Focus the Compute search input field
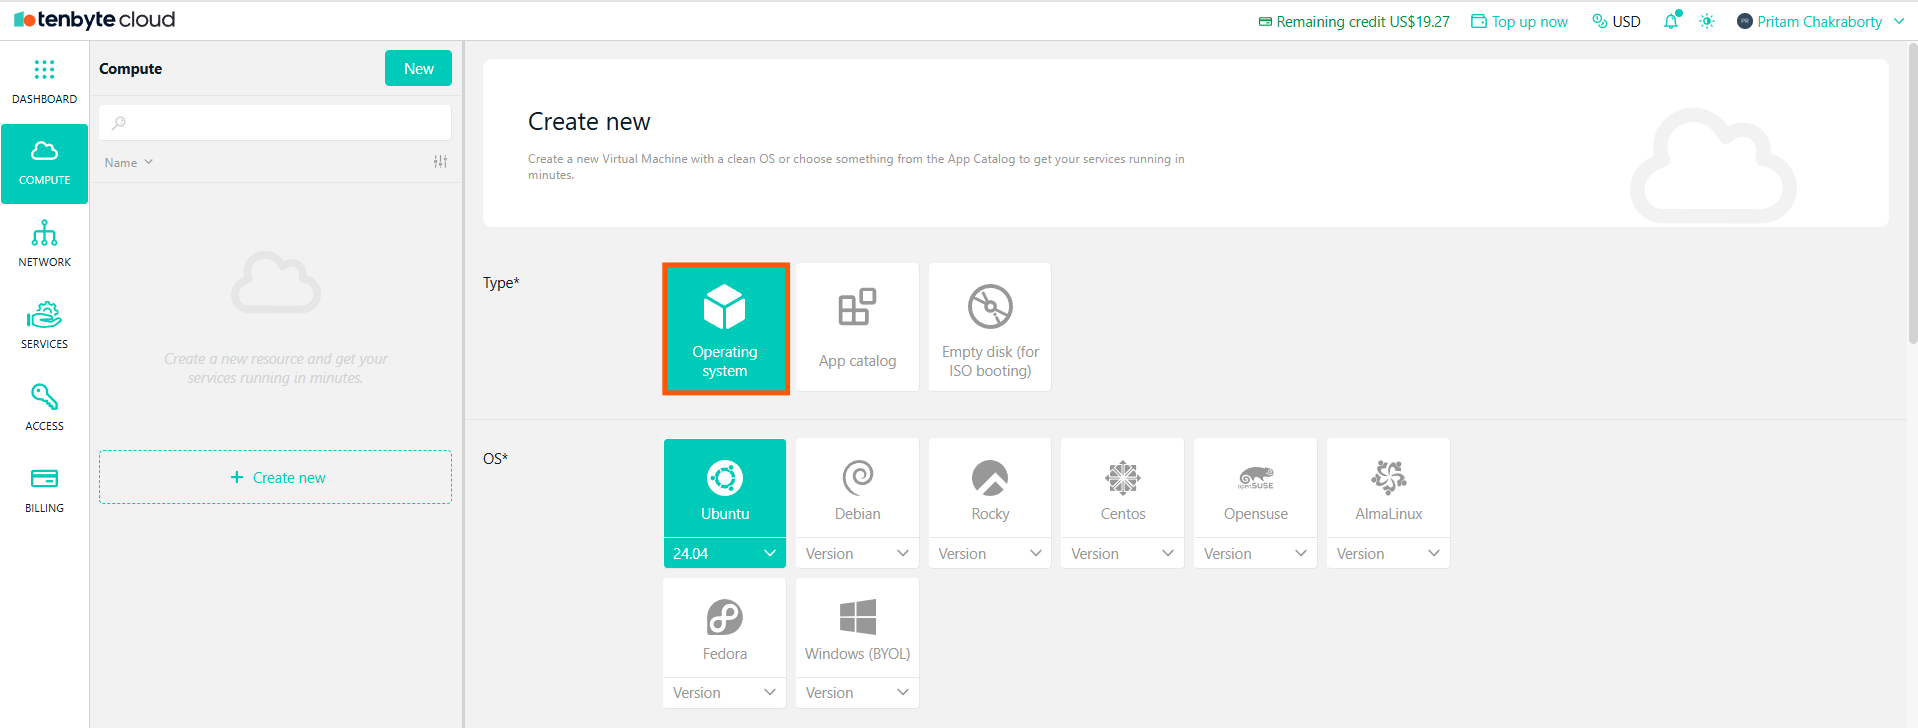The width and height of the screenshot is (1918, 728). (275, 123)
